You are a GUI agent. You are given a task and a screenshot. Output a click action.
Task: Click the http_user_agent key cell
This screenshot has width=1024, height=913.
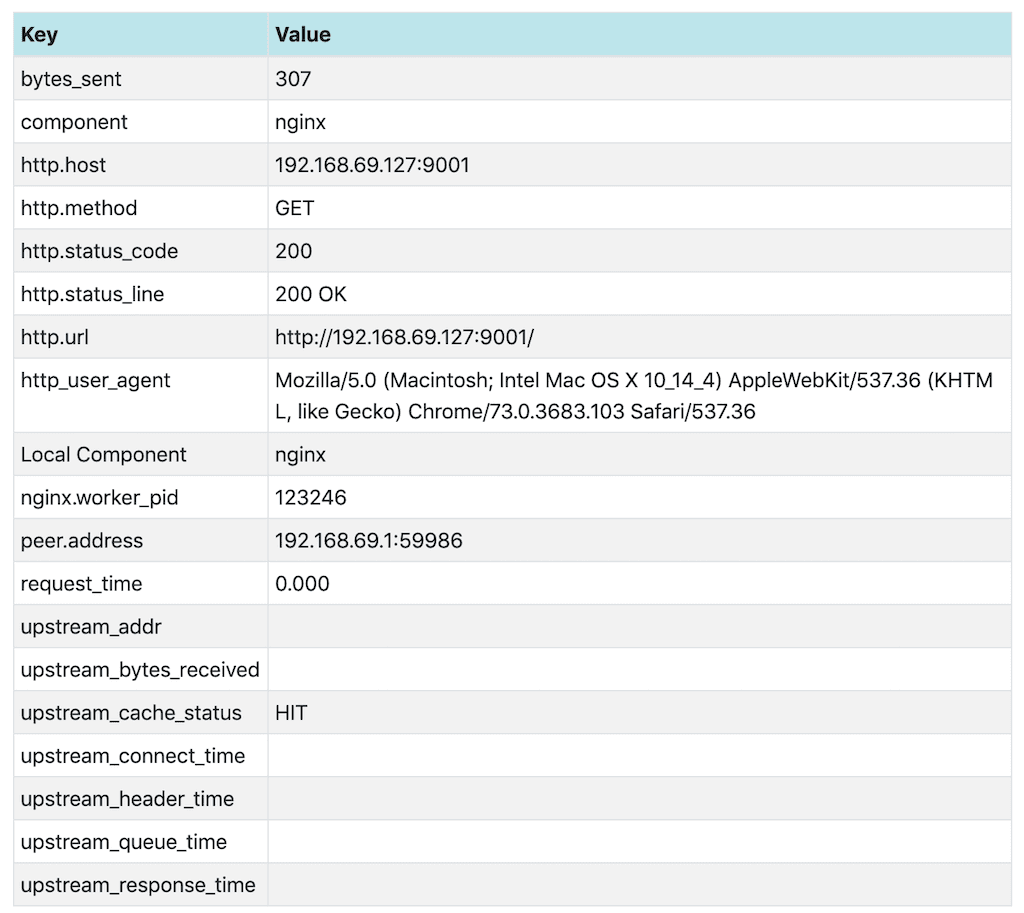95,380
